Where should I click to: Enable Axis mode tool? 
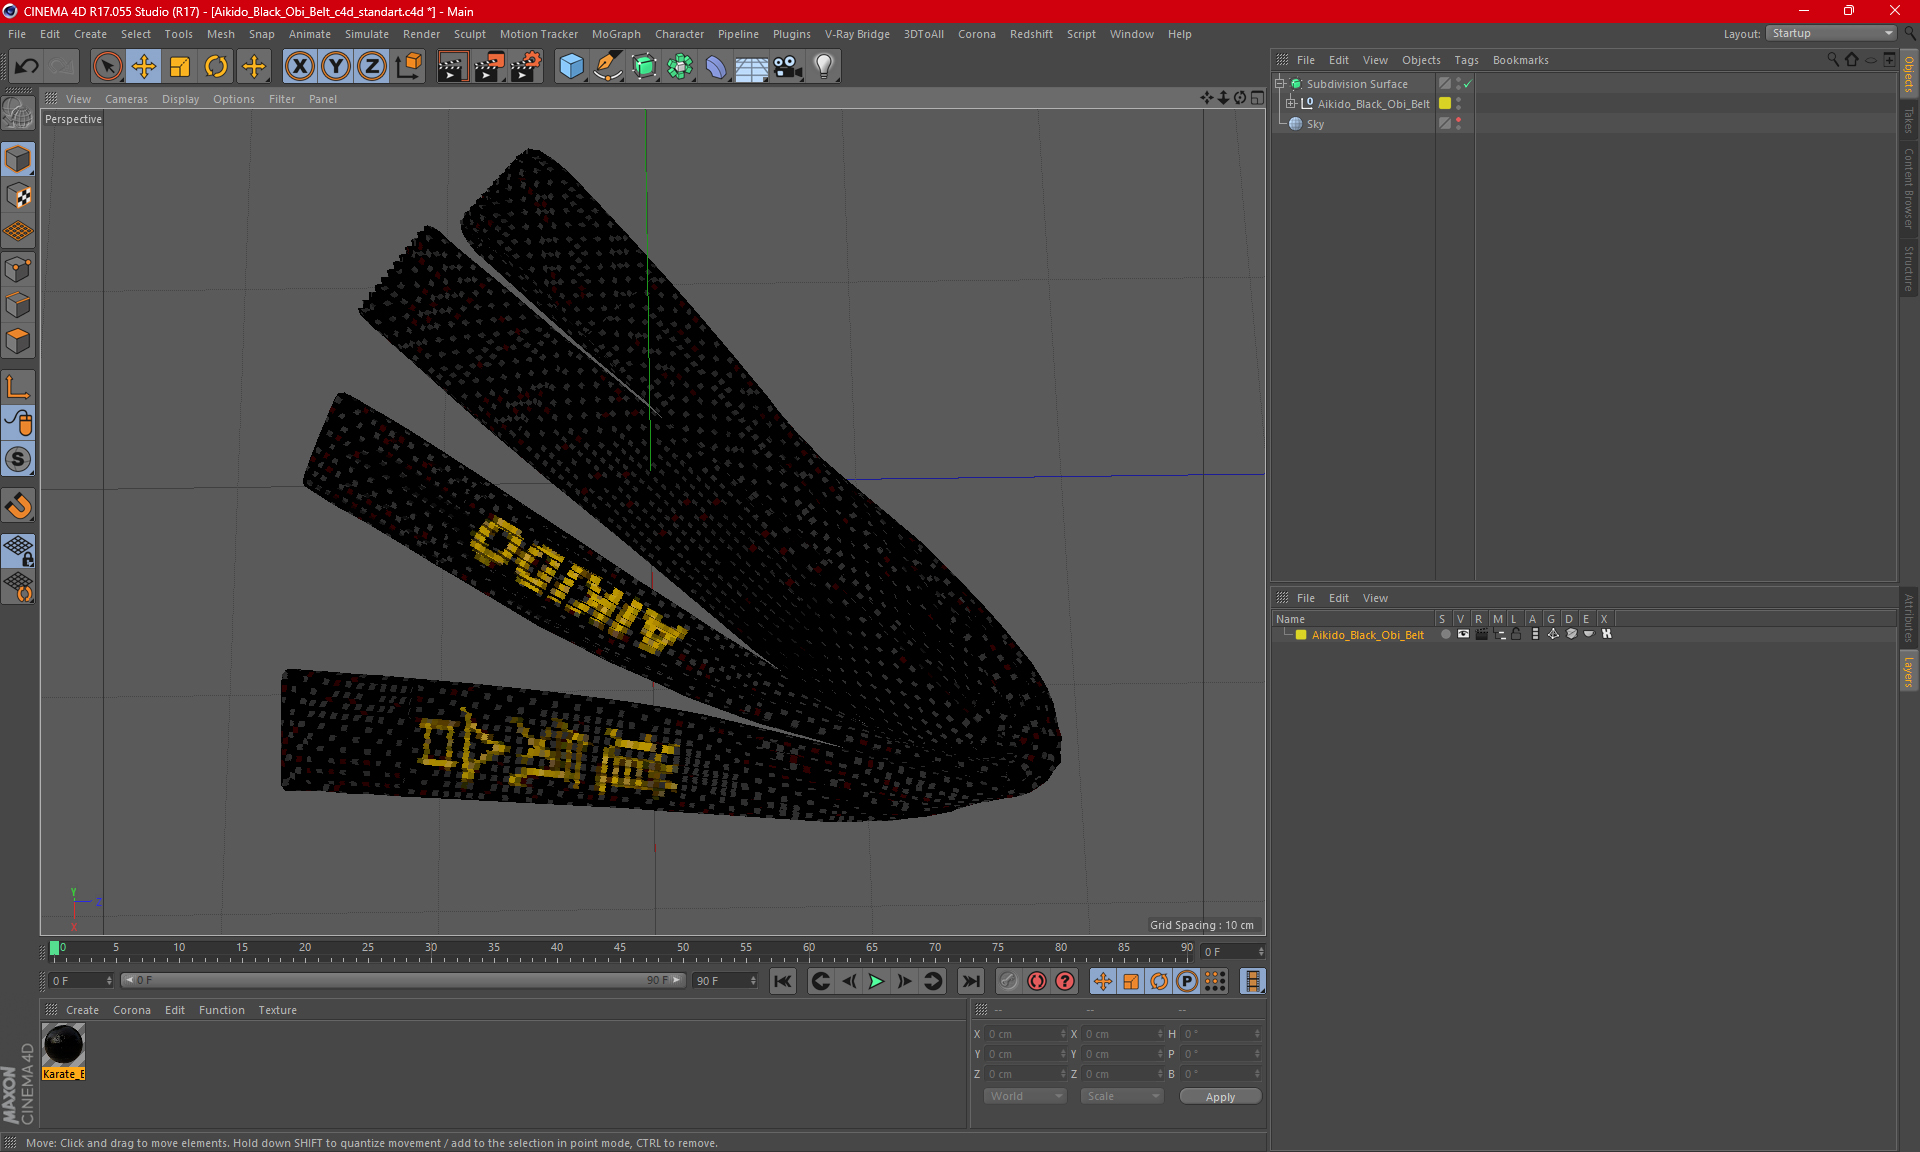pyautogui.click(x=18, y=386)
